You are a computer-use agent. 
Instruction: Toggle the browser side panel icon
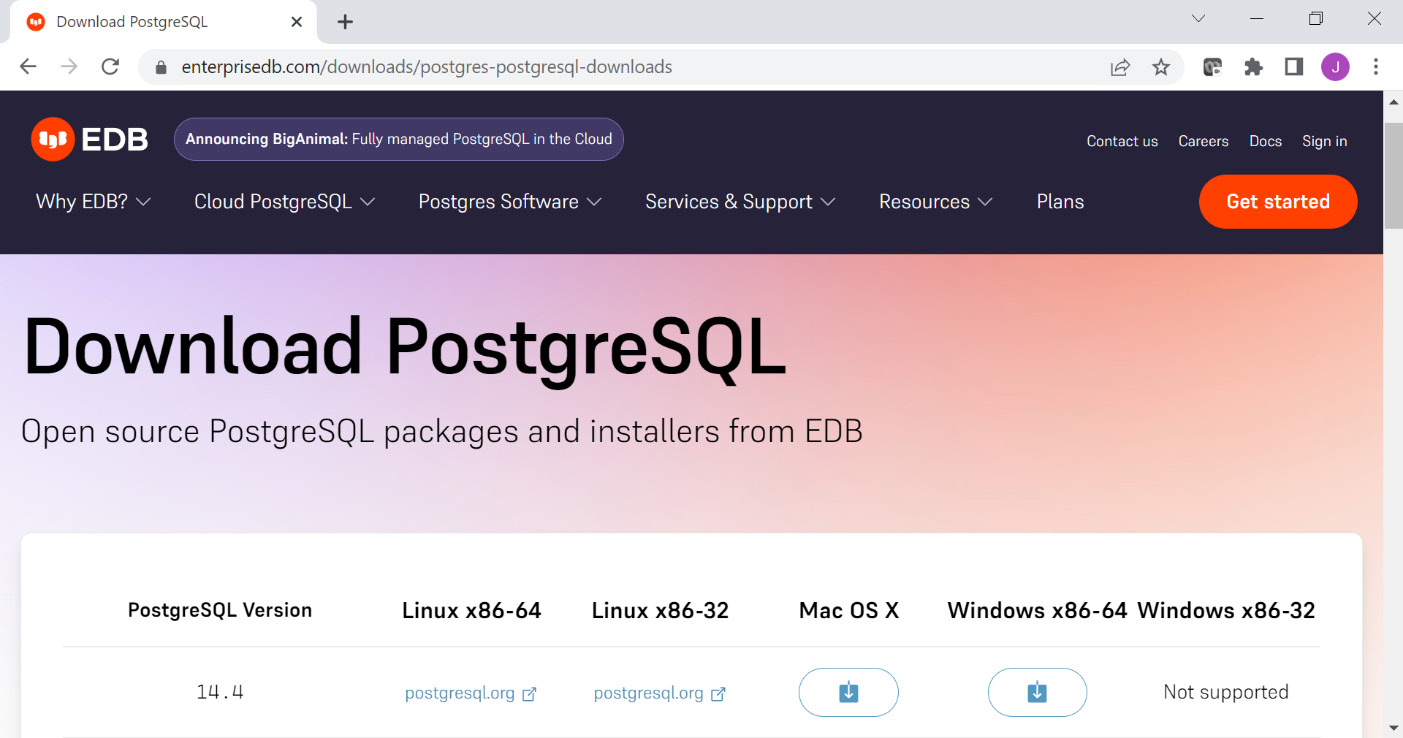tap(1294, 67)
